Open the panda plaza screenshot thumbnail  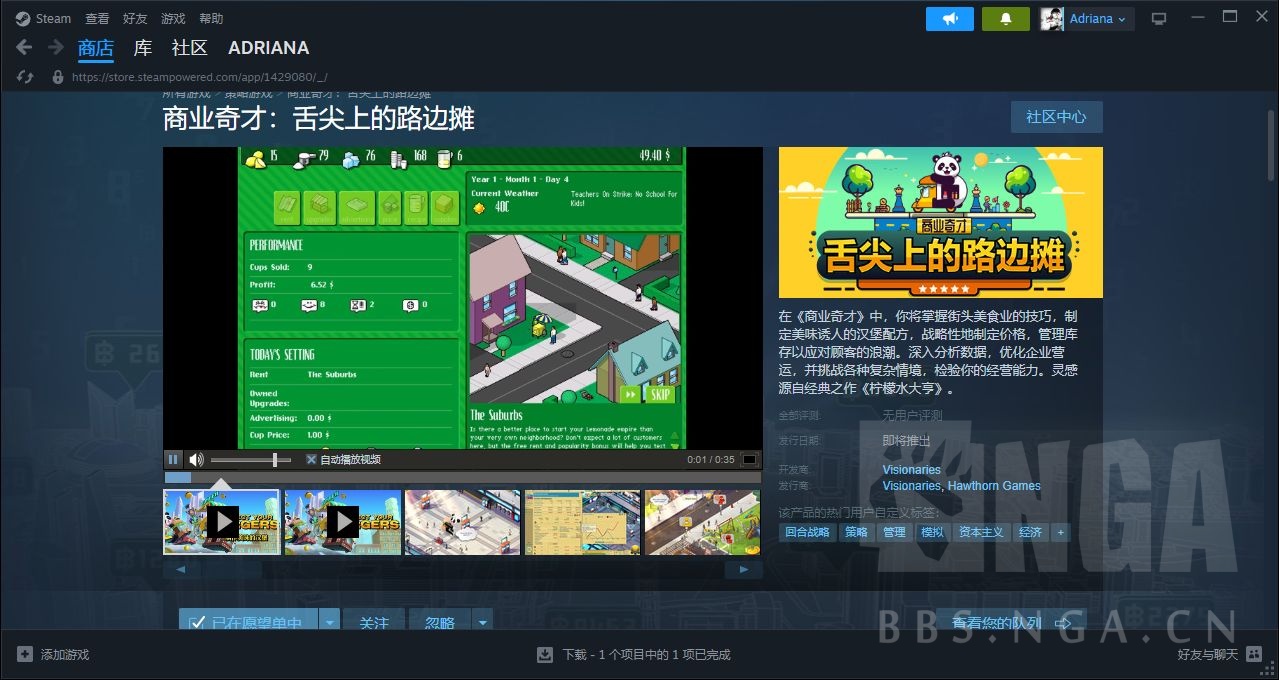click(x=462, y=522)
